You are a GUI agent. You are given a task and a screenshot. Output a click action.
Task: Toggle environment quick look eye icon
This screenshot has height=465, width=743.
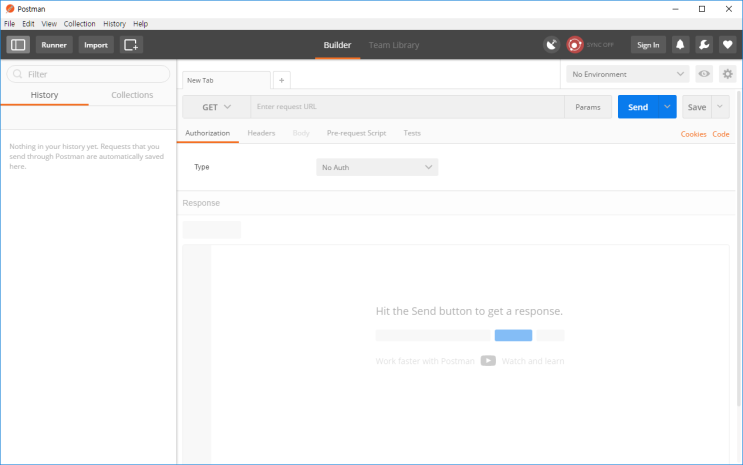704,74
